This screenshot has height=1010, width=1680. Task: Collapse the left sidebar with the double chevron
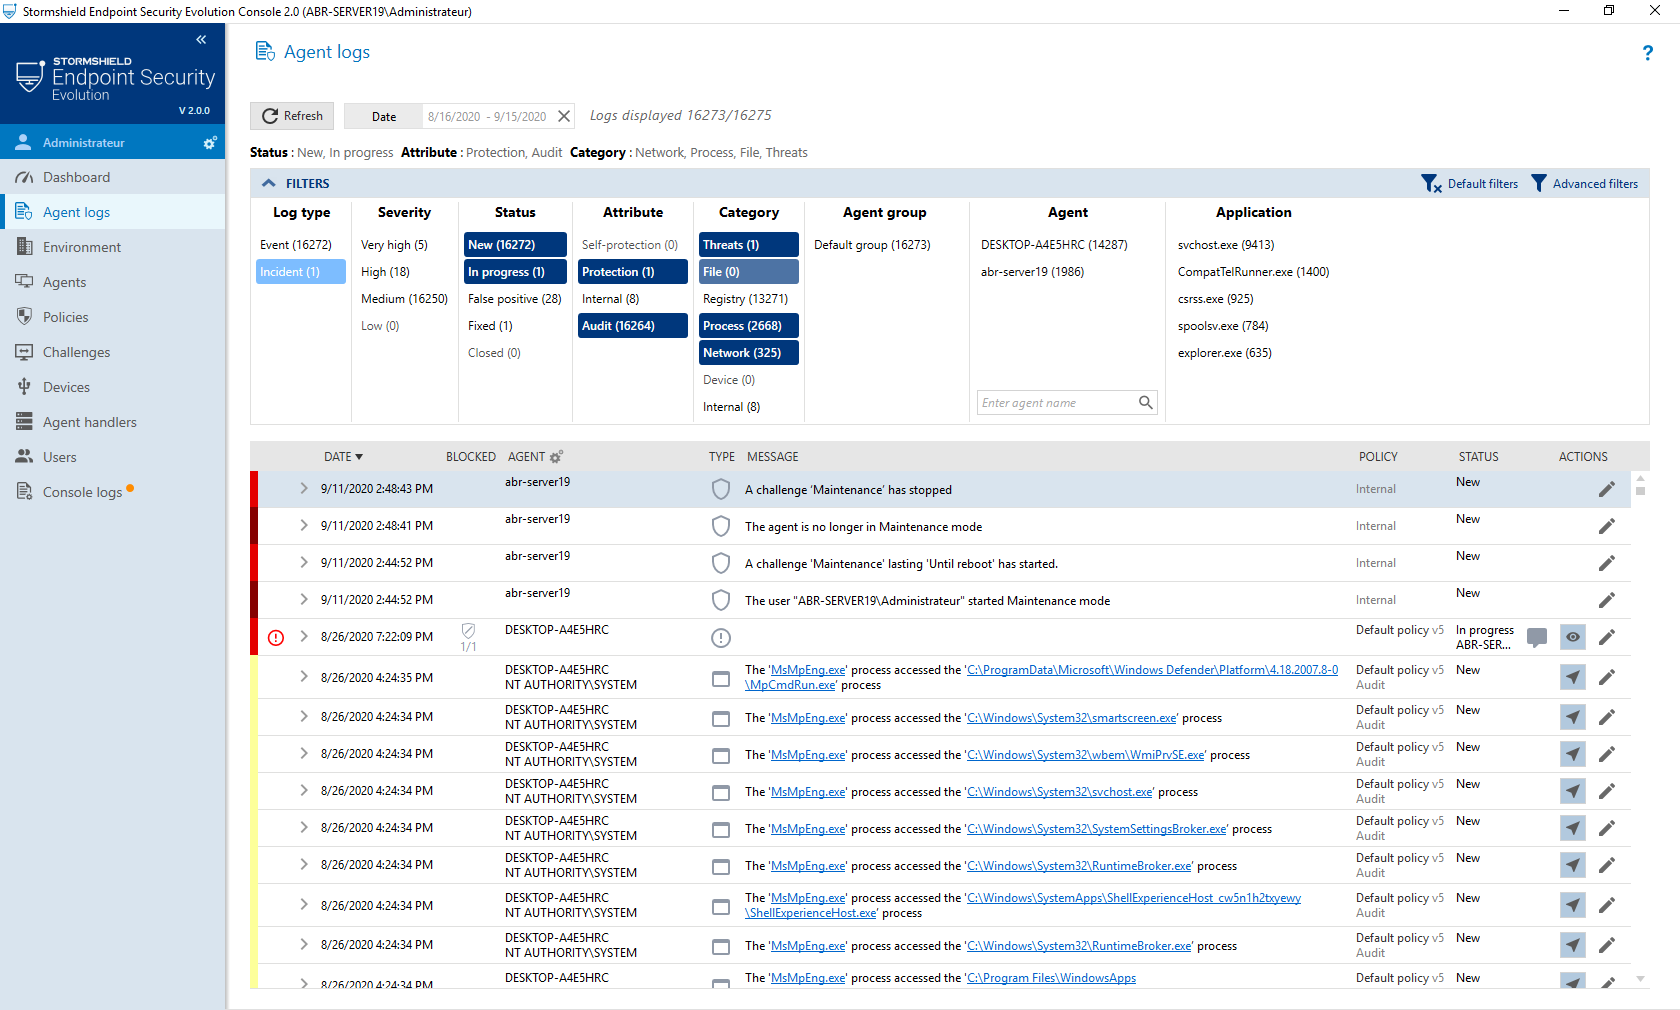pos(200,39)
